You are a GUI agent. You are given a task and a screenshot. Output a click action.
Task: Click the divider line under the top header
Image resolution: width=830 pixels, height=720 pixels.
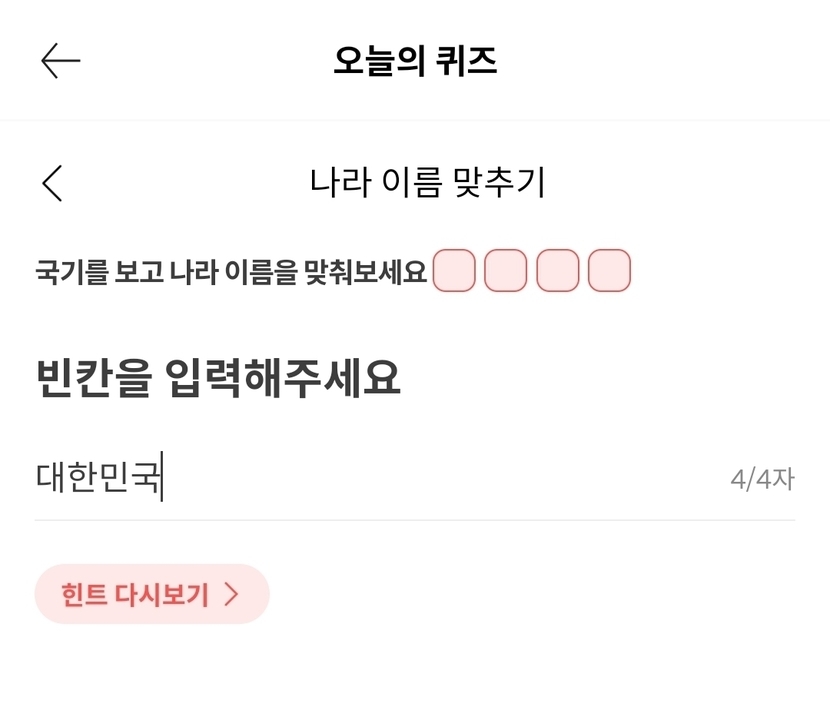click(415, 121)
